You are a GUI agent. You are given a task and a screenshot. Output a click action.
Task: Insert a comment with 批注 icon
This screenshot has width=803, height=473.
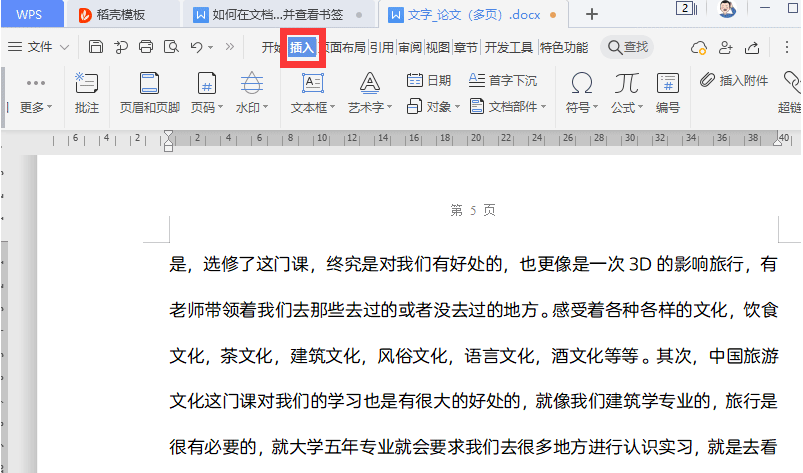pyautogui.click(x=87, y=92)
